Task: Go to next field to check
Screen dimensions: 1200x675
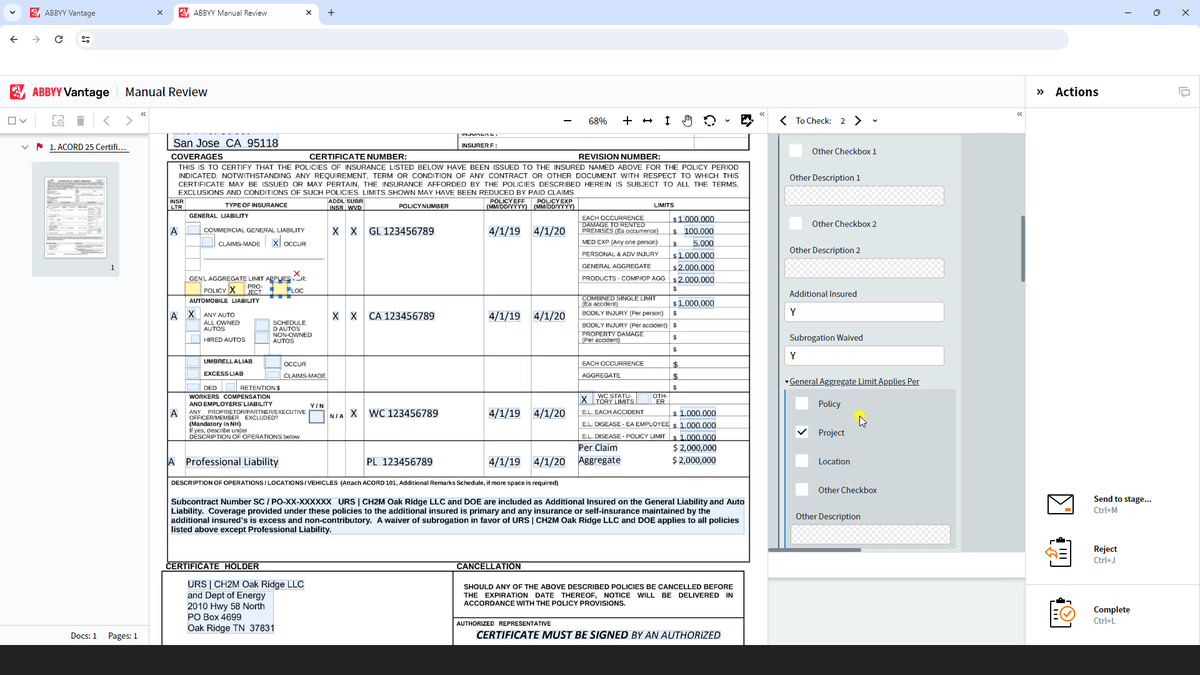Action: tap(858, 121)
